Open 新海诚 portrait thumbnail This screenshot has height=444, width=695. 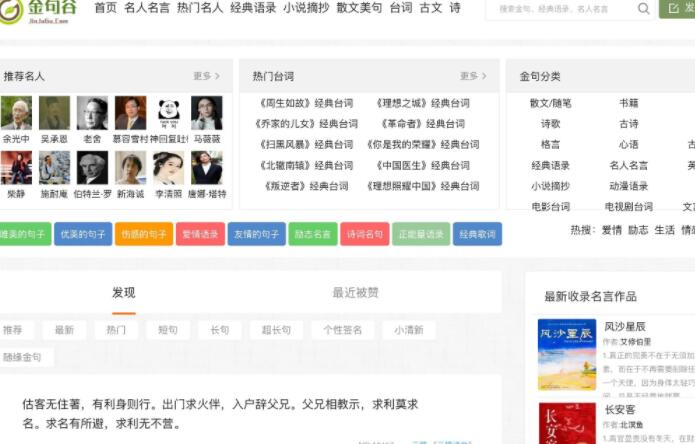coord(130,167)
